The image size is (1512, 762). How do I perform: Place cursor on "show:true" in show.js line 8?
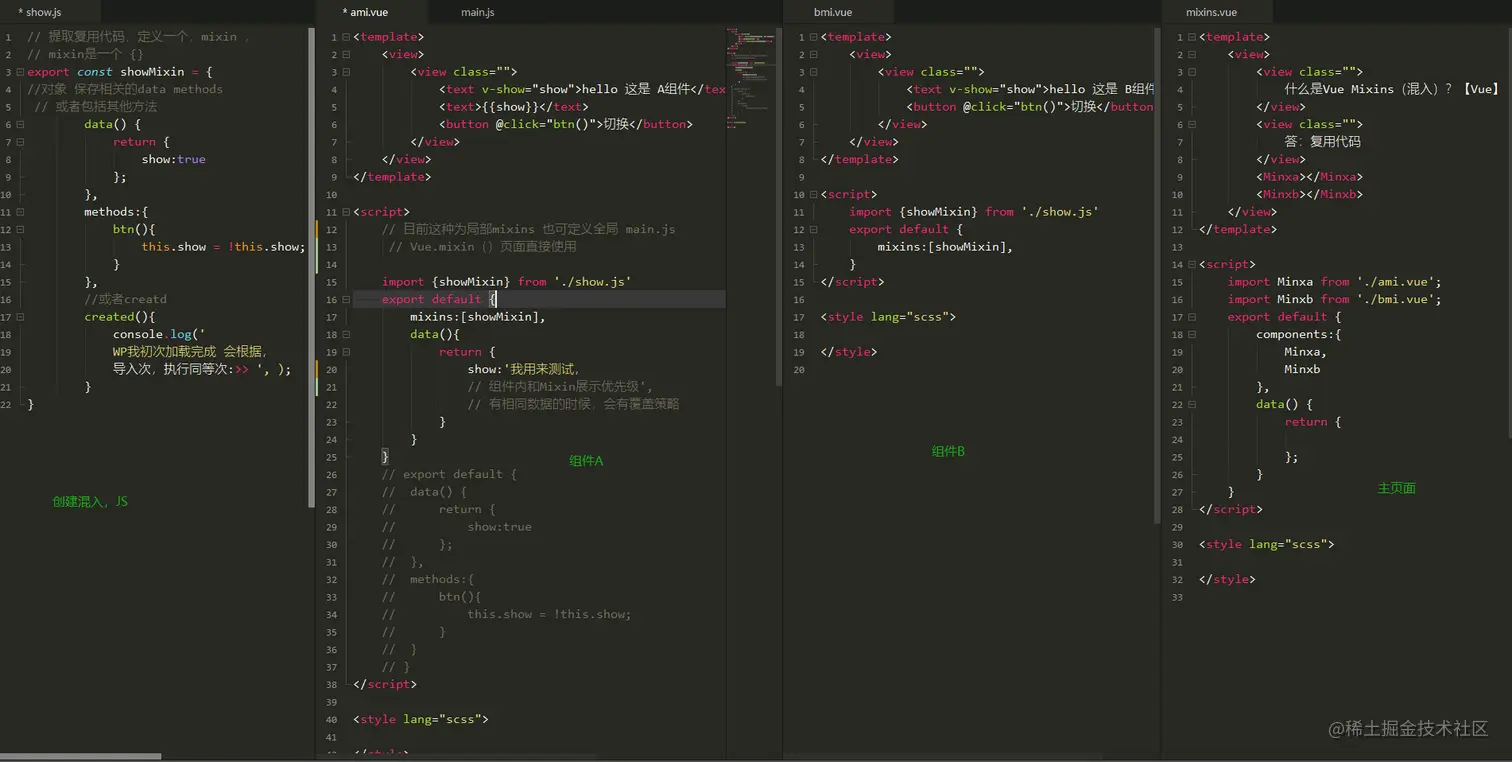[174, 159]
